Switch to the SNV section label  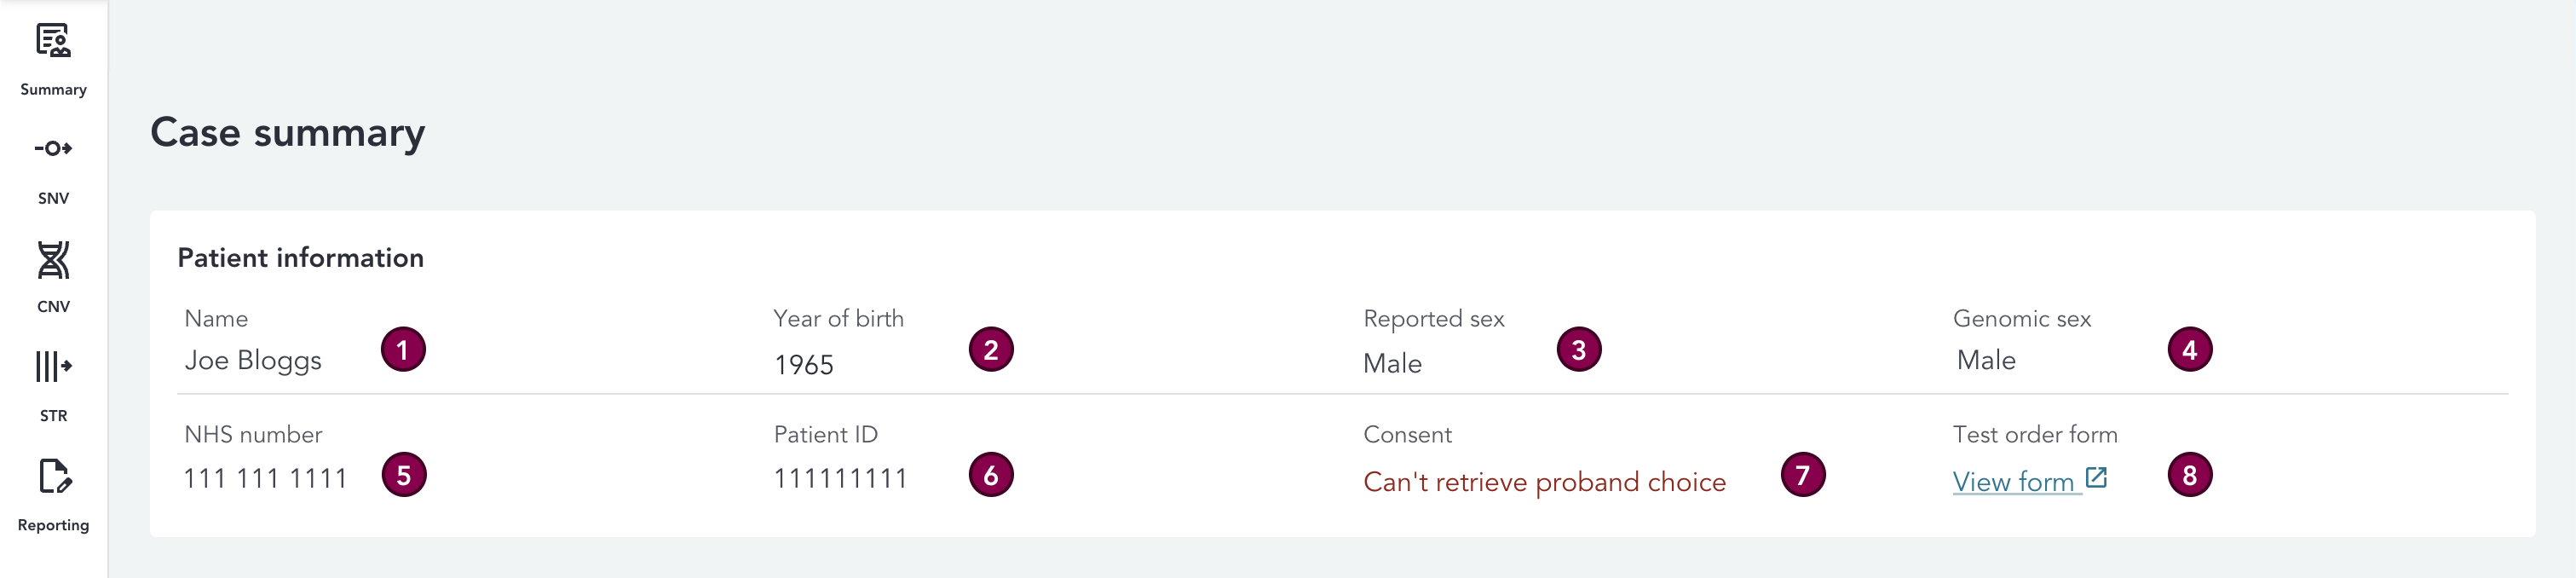click(x=53, y=198)
